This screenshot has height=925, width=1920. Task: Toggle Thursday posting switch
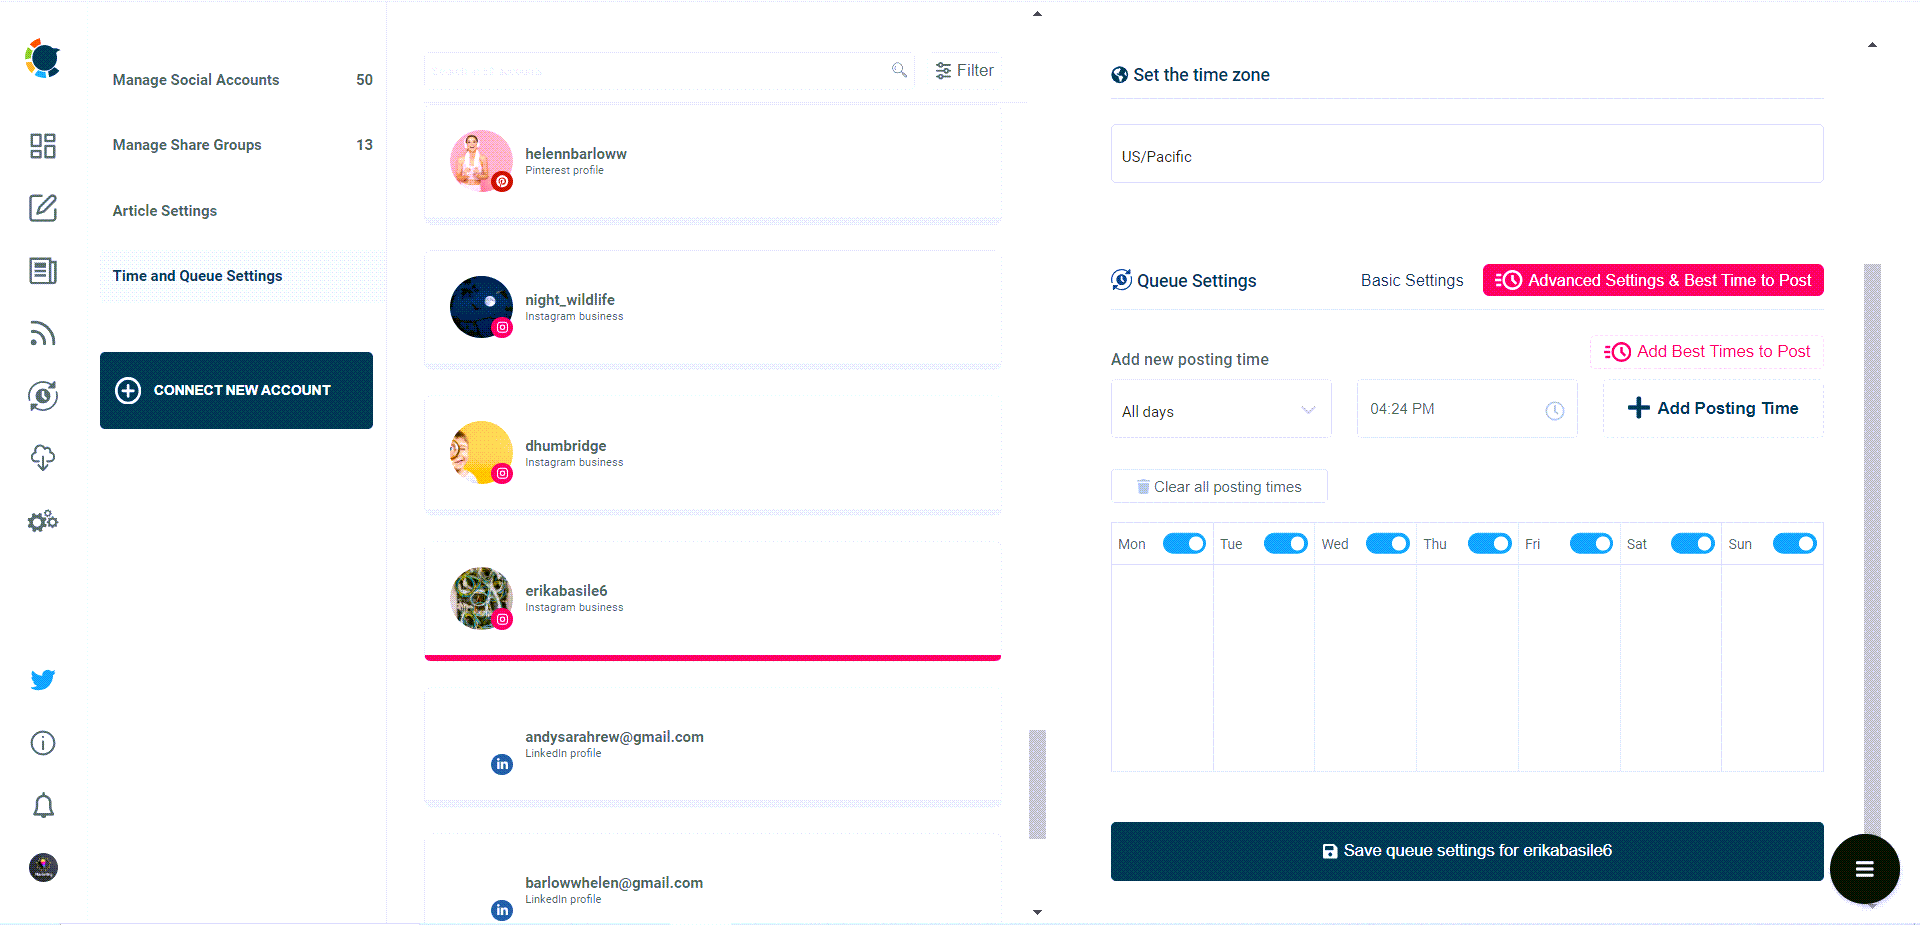1490,543
